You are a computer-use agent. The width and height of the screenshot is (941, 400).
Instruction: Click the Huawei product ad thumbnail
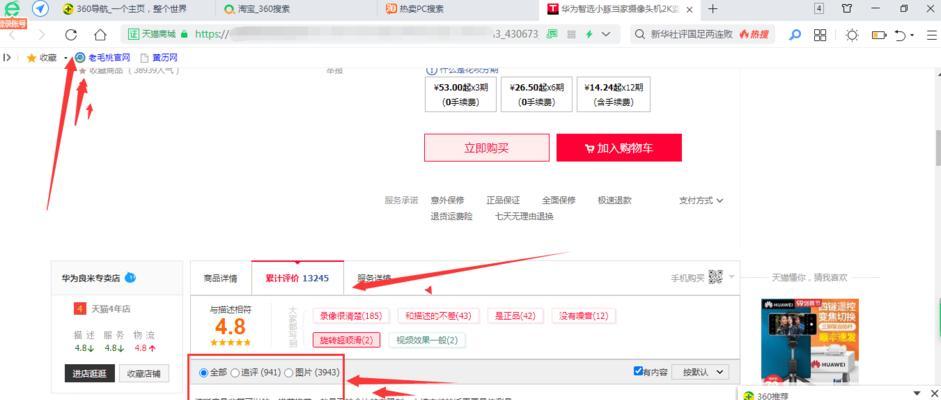point(810,341)
